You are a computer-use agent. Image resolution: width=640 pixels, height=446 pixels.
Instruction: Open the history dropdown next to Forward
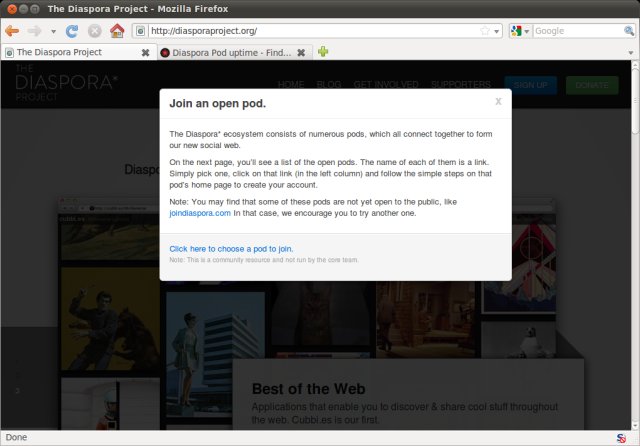tap(53, 31)
